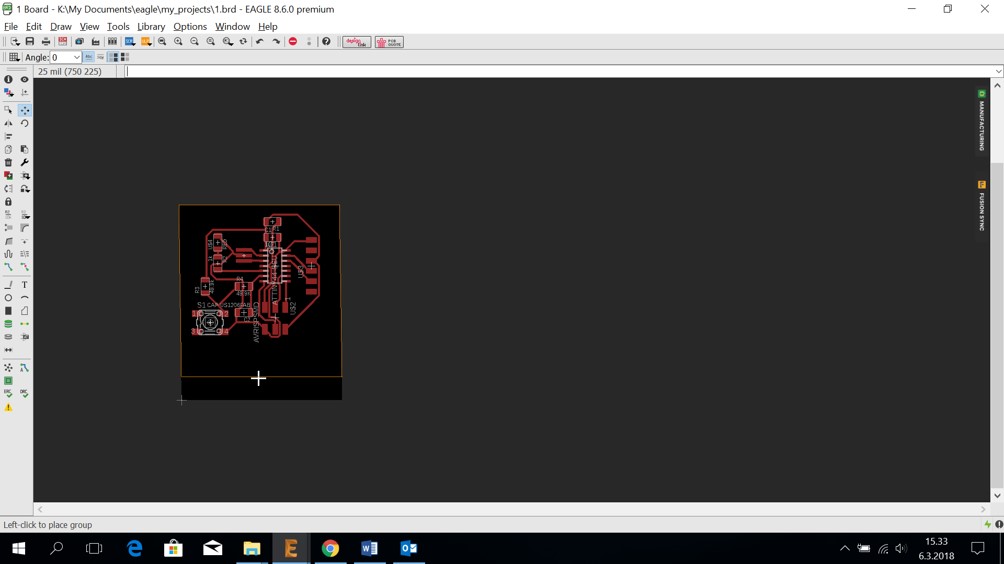
Task: Select the Show (eye) tool
Action: (24, 79)
